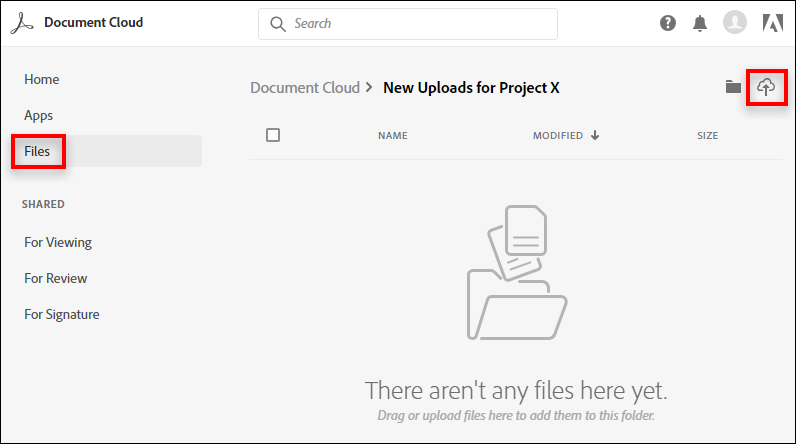
Task: Open Apps in the sidebar
Action: tap(39, 115)
